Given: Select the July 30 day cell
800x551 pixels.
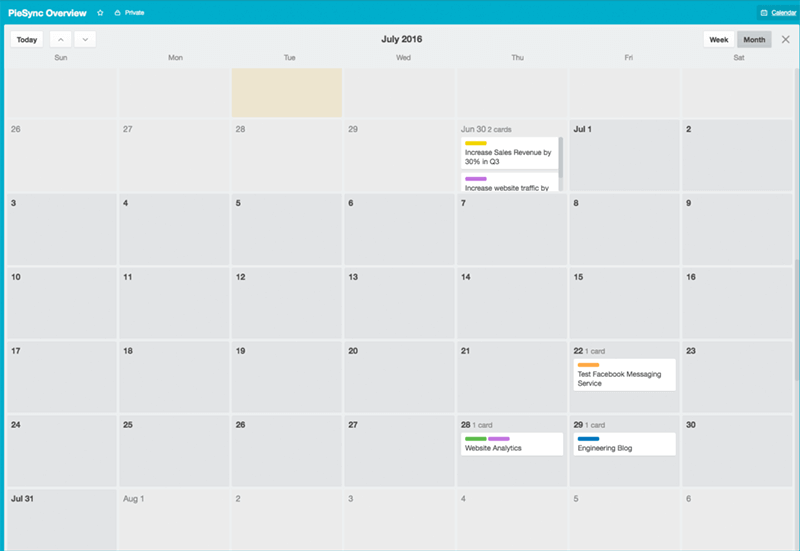Looking at the screenshot, I should click(x=737, y=452).
